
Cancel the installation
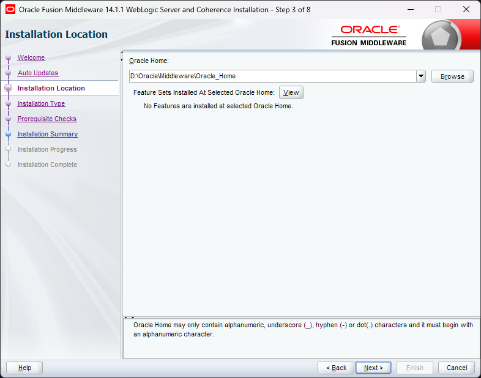(457, 368)
